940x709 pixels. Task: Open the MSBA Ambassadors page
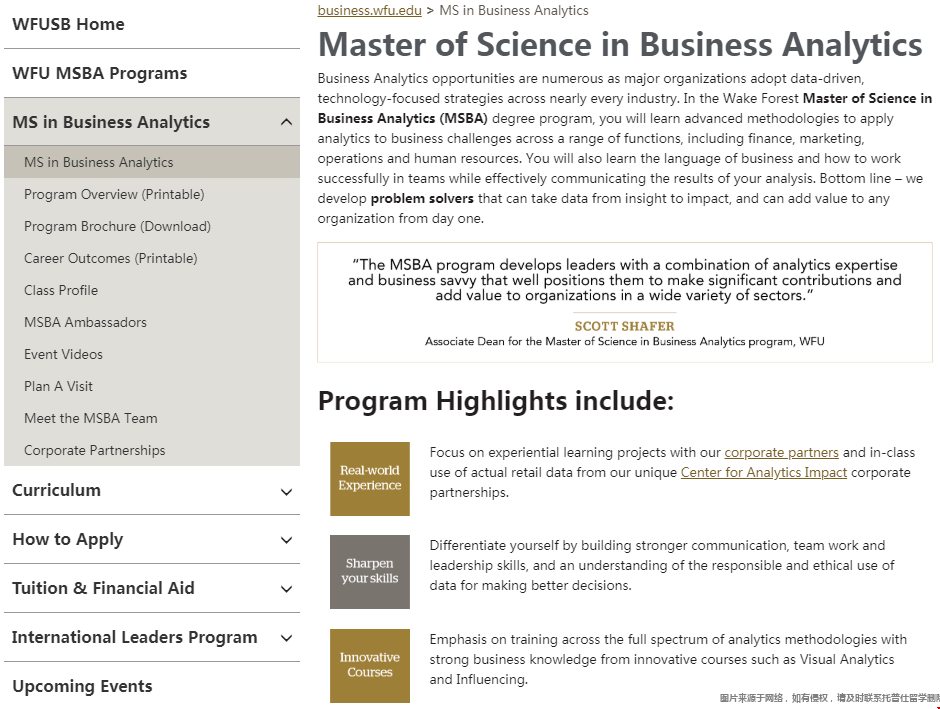click(85, 322)
